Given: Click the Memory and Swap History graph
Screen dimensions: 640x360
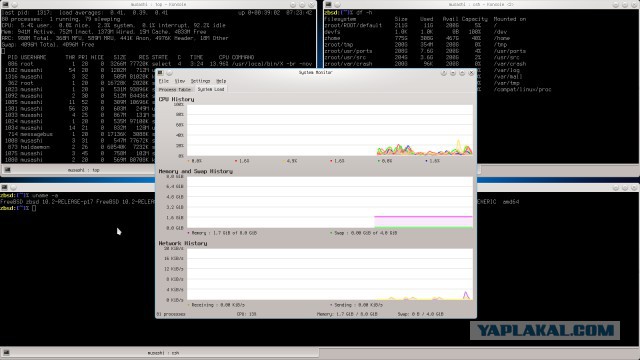Looking at the screenshot, I should [330, 202].
